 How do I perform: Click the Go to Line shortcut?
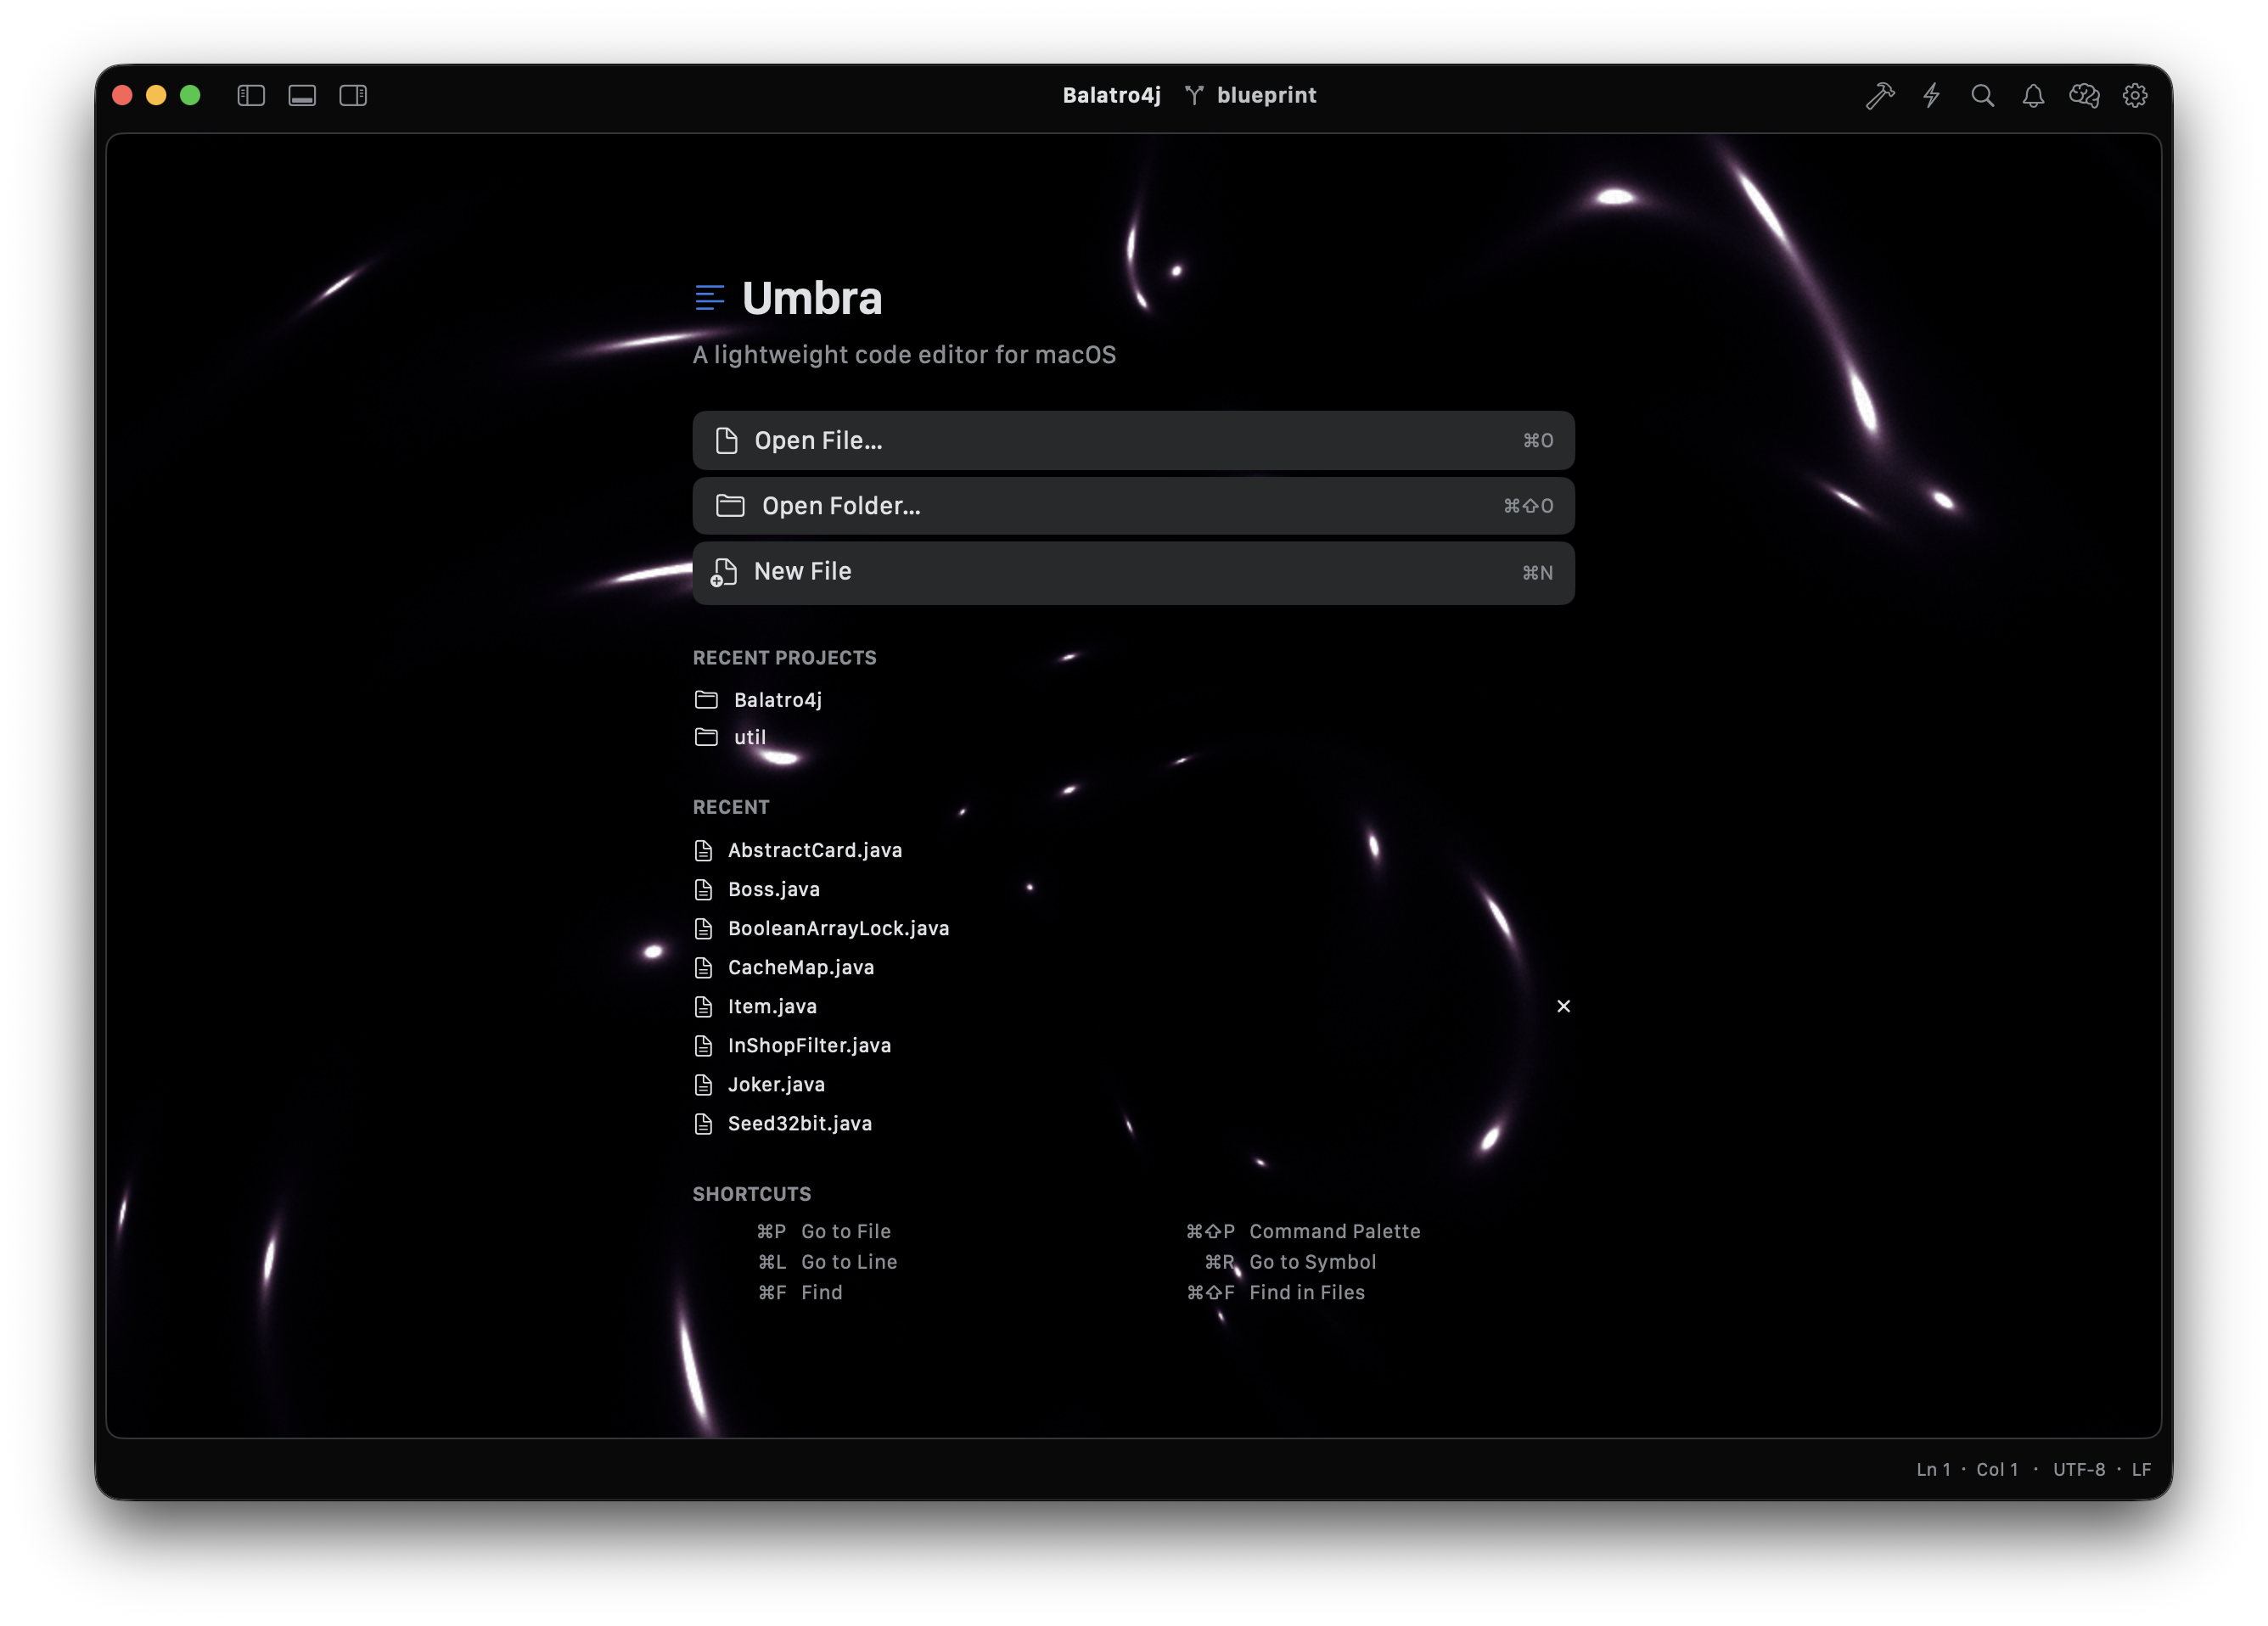pyautogui.click(x=827, y=1262)
